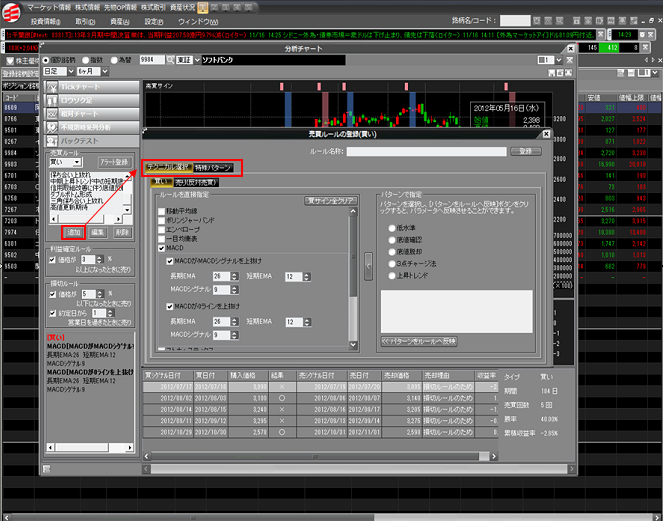This screenshot has height=521, width=663.
Task: Enable the 一目均衡表 checkbox
Action: pyautogui.click(x=161, y=239)
